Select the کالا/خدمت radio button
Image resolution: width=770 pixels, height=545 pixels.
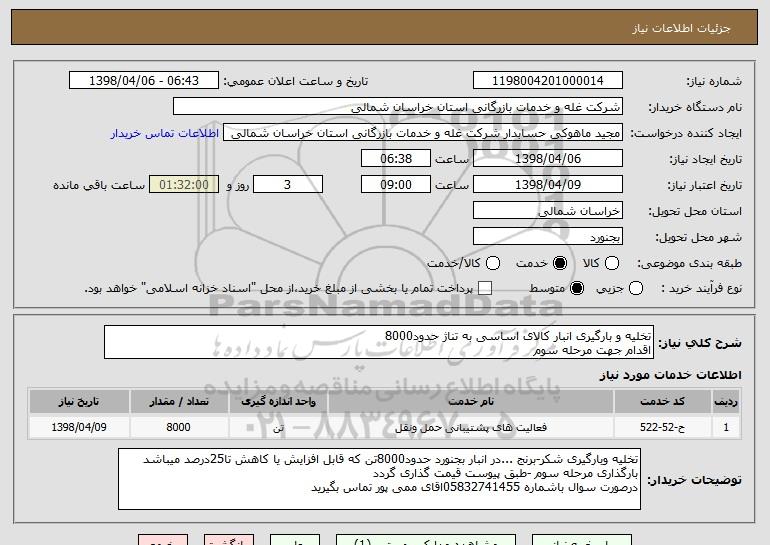493,263
